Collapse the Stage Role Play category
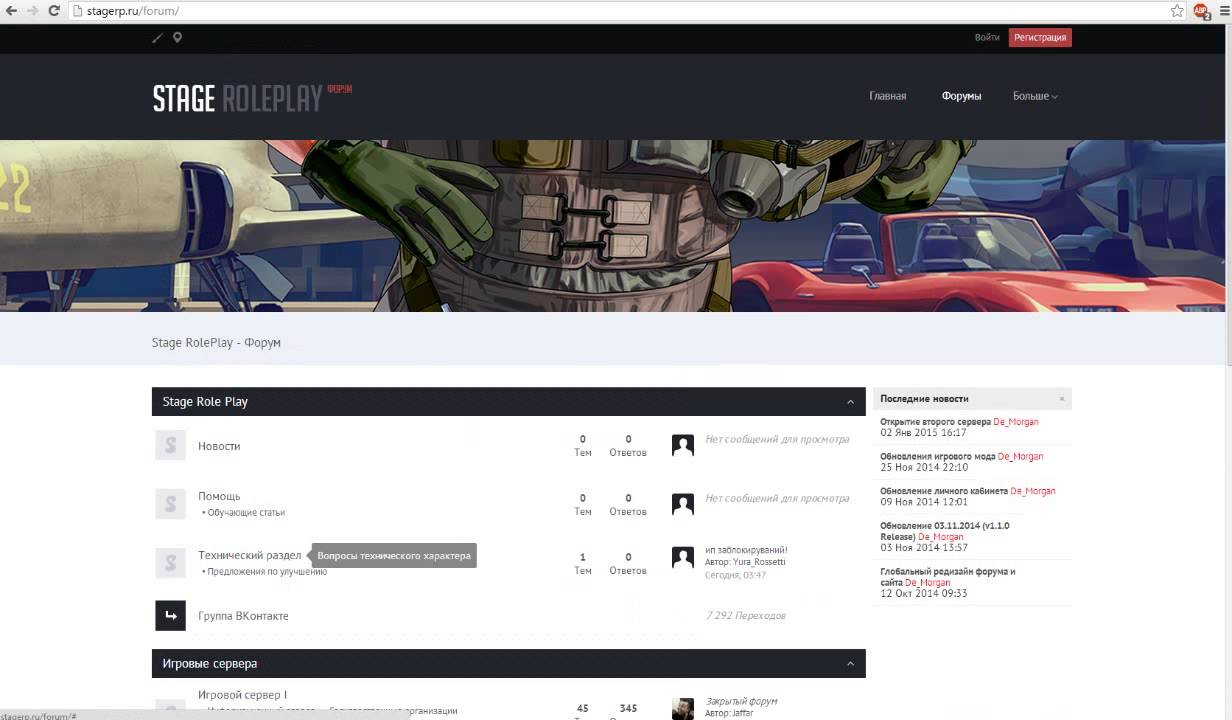 tap(850, 402)
